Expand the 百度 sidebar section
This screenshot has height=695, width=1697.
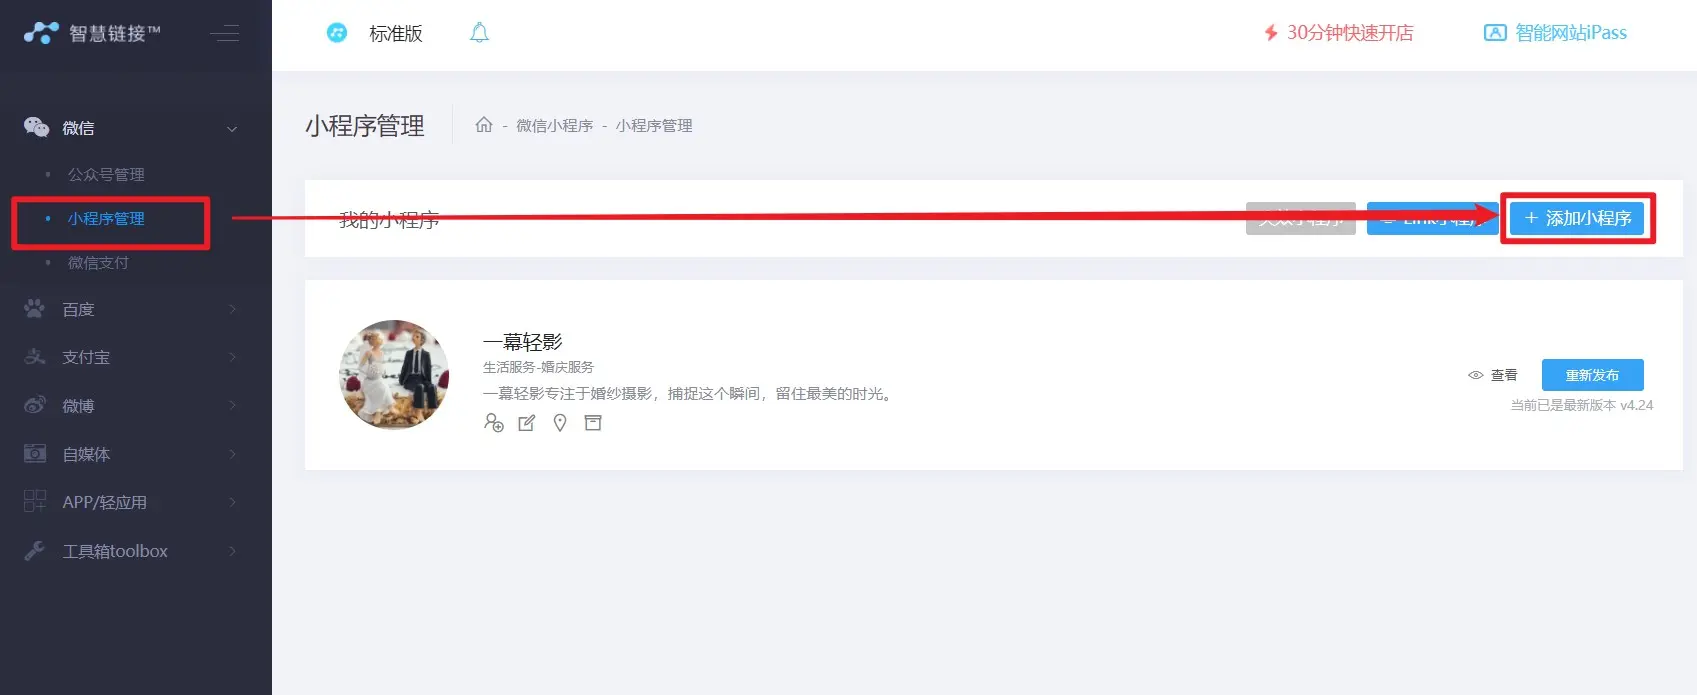tap(136, 309)
